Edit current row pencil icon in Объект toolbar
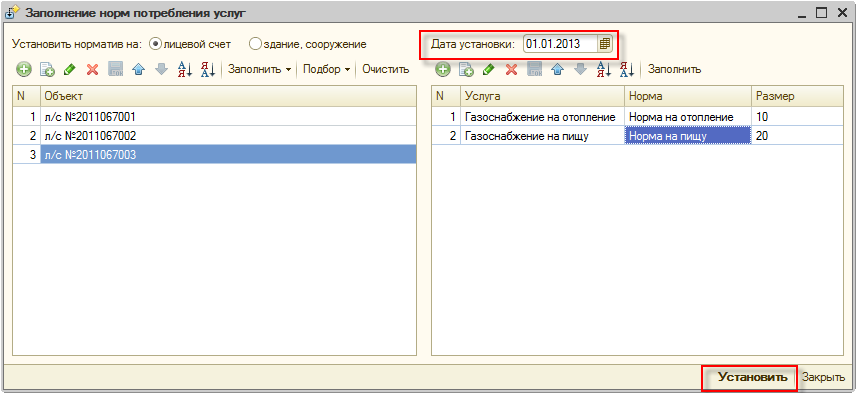Screen dimensions: 856x393 coord(69,69)
